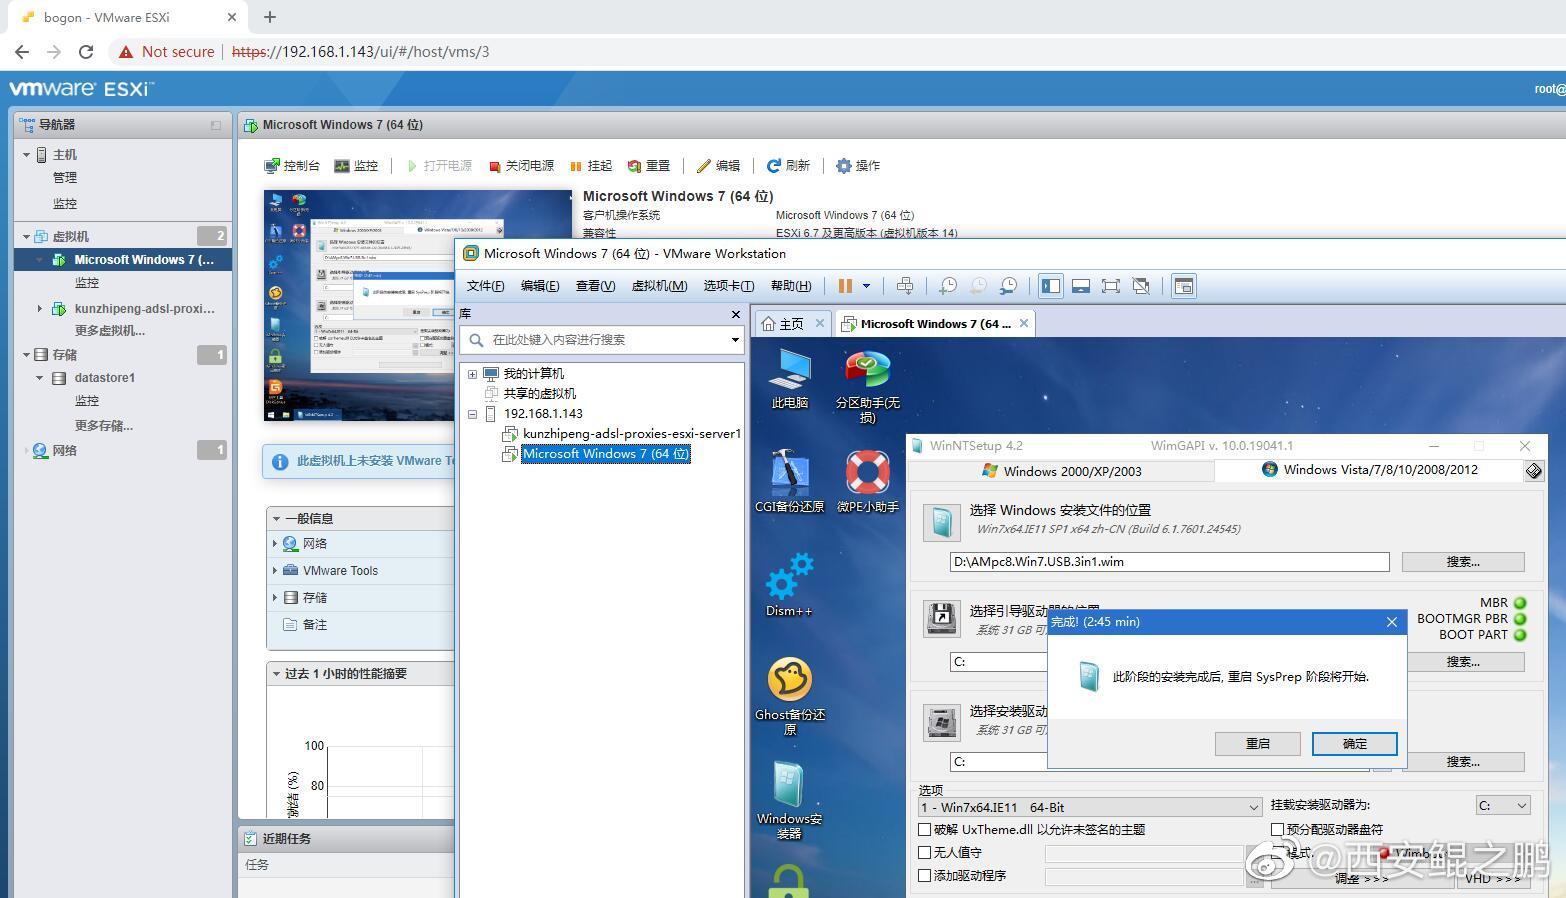Click the Workstation pause VM icon
The width and height of the screenshot is (1566, 898).
tap(845, 286)
